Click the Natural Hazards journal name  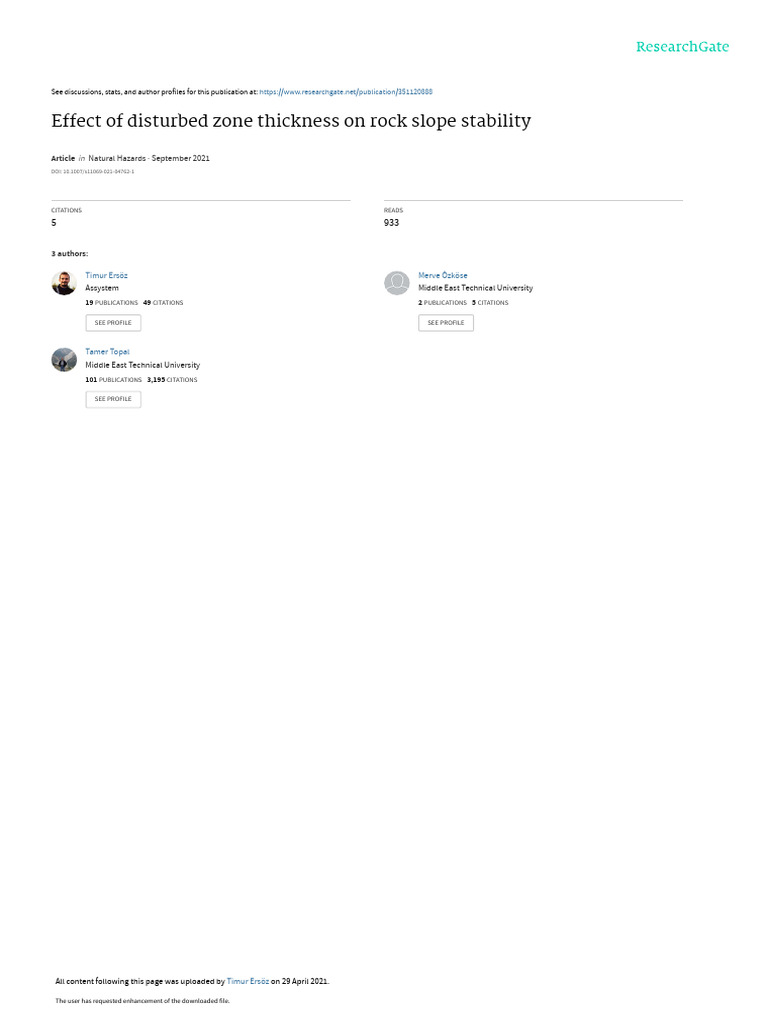[117, 158]
